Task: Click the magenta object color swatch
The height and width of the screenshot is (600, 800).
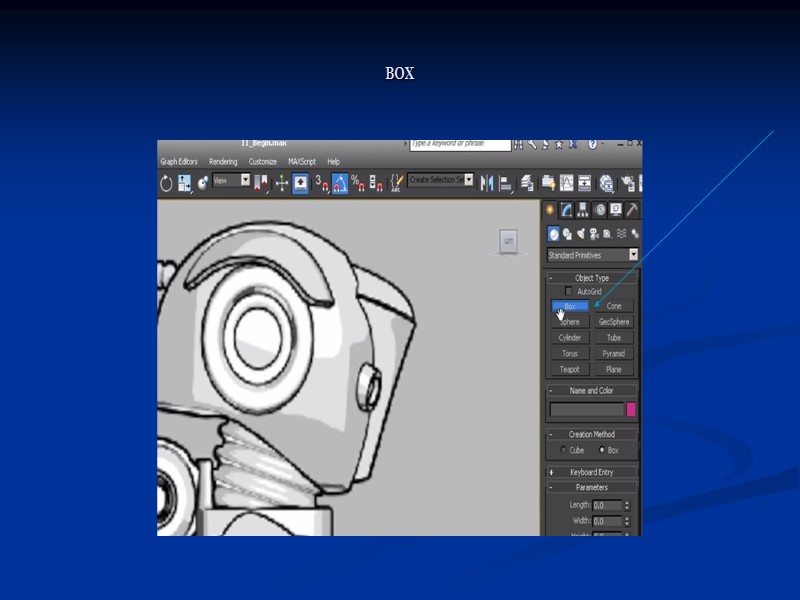Action: tap(631, 409)
